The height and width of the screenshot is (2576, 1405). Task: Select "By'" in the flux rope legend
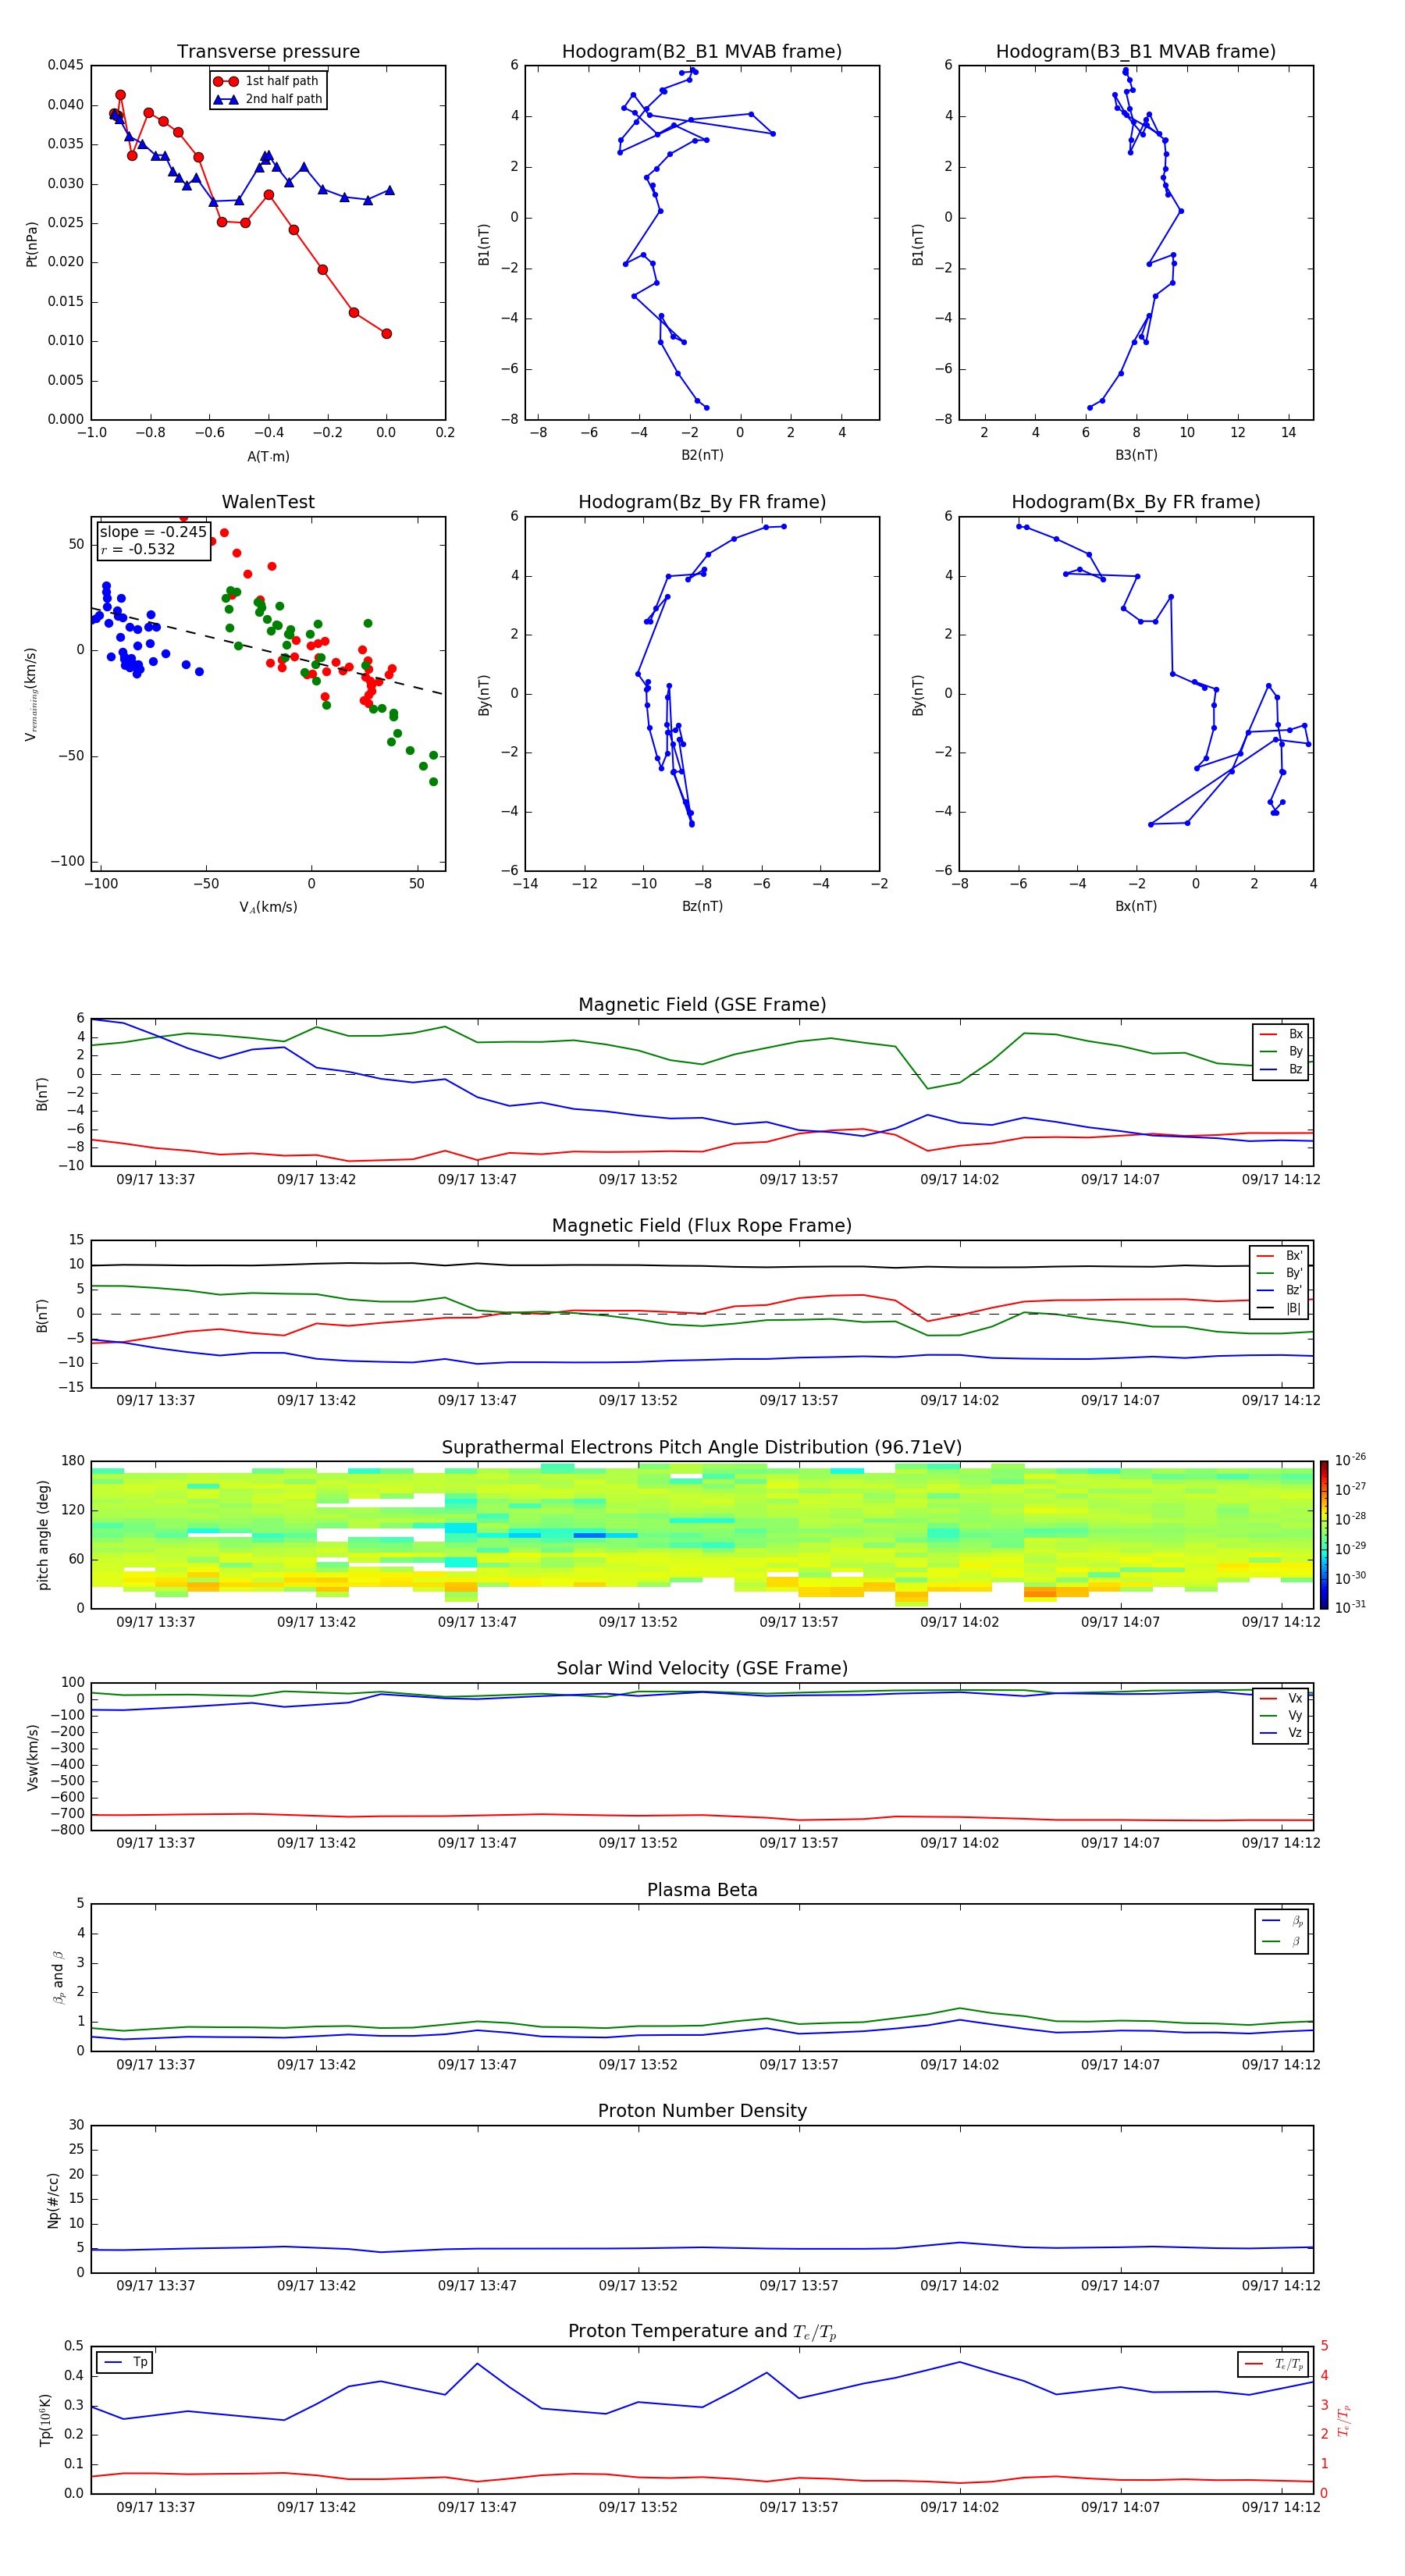[x=1280, y=1273]
